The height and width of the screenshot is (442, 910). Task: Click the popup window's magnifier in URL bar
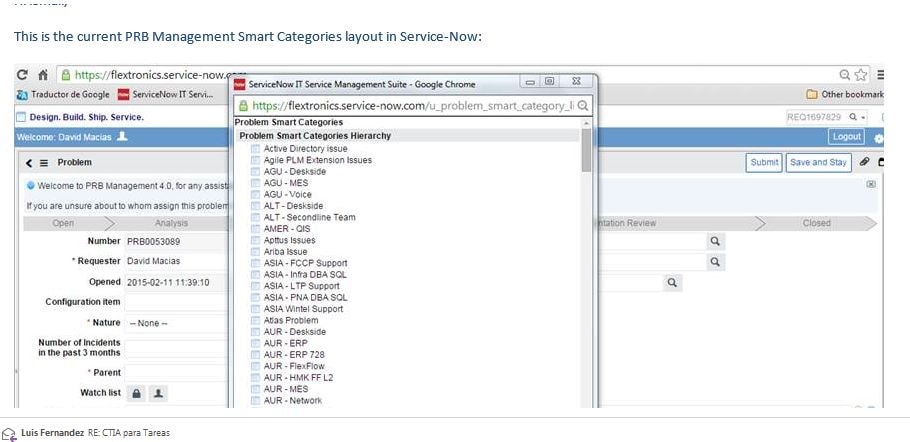point(583,106)
